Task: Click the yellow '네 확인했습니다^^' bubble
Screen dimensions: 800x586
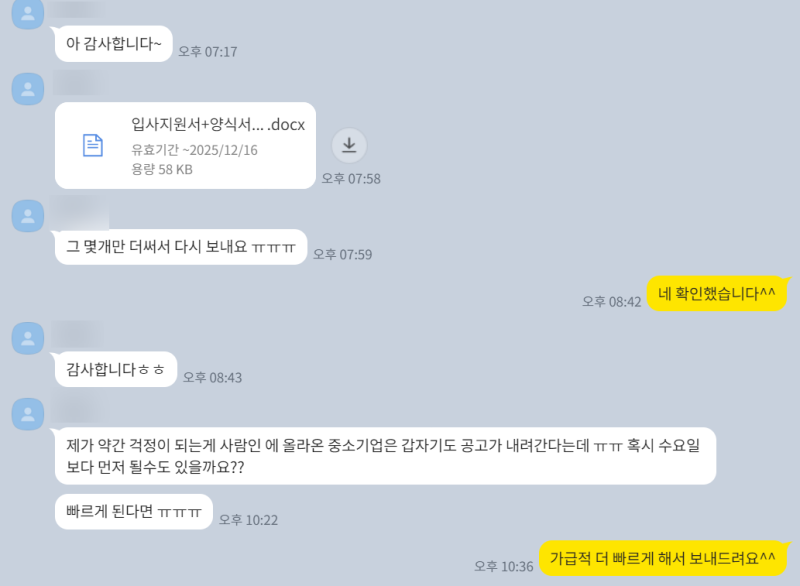Action: tap(716, 294)
